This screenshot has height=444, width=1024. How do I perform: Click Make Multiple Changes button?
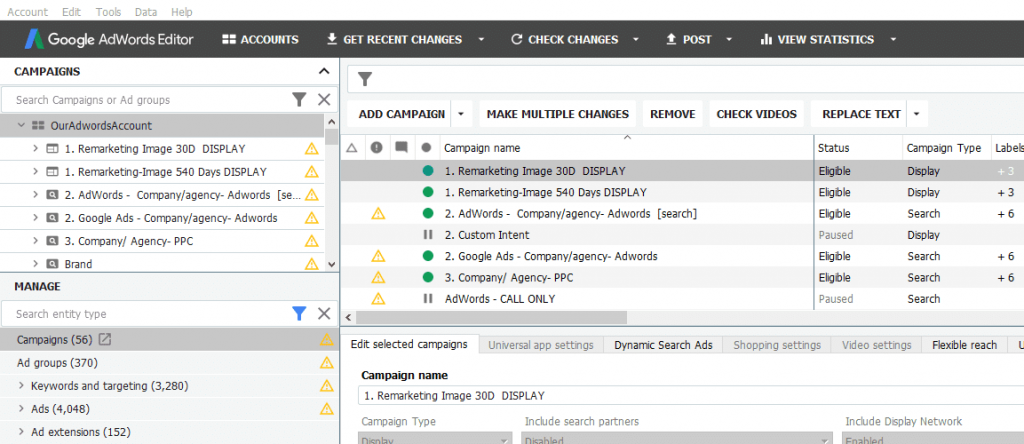[555, 114]
